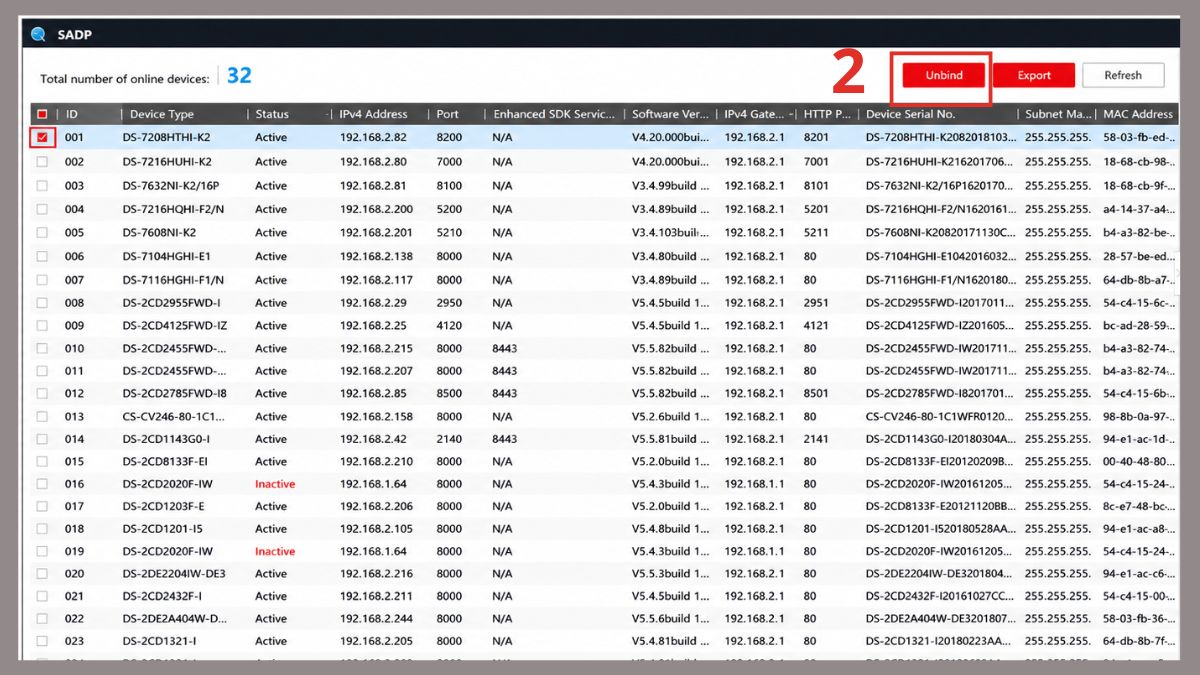Click the SADP logo icon in title bar
The width and height of the screenshot is (1200, 675).
(x=38, y=34)
